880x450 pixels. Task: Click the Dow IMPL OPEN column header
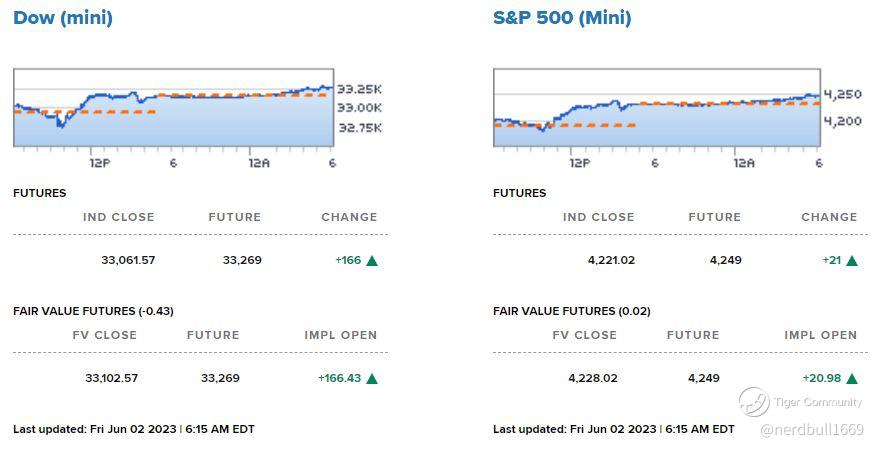tap(341, 335)
